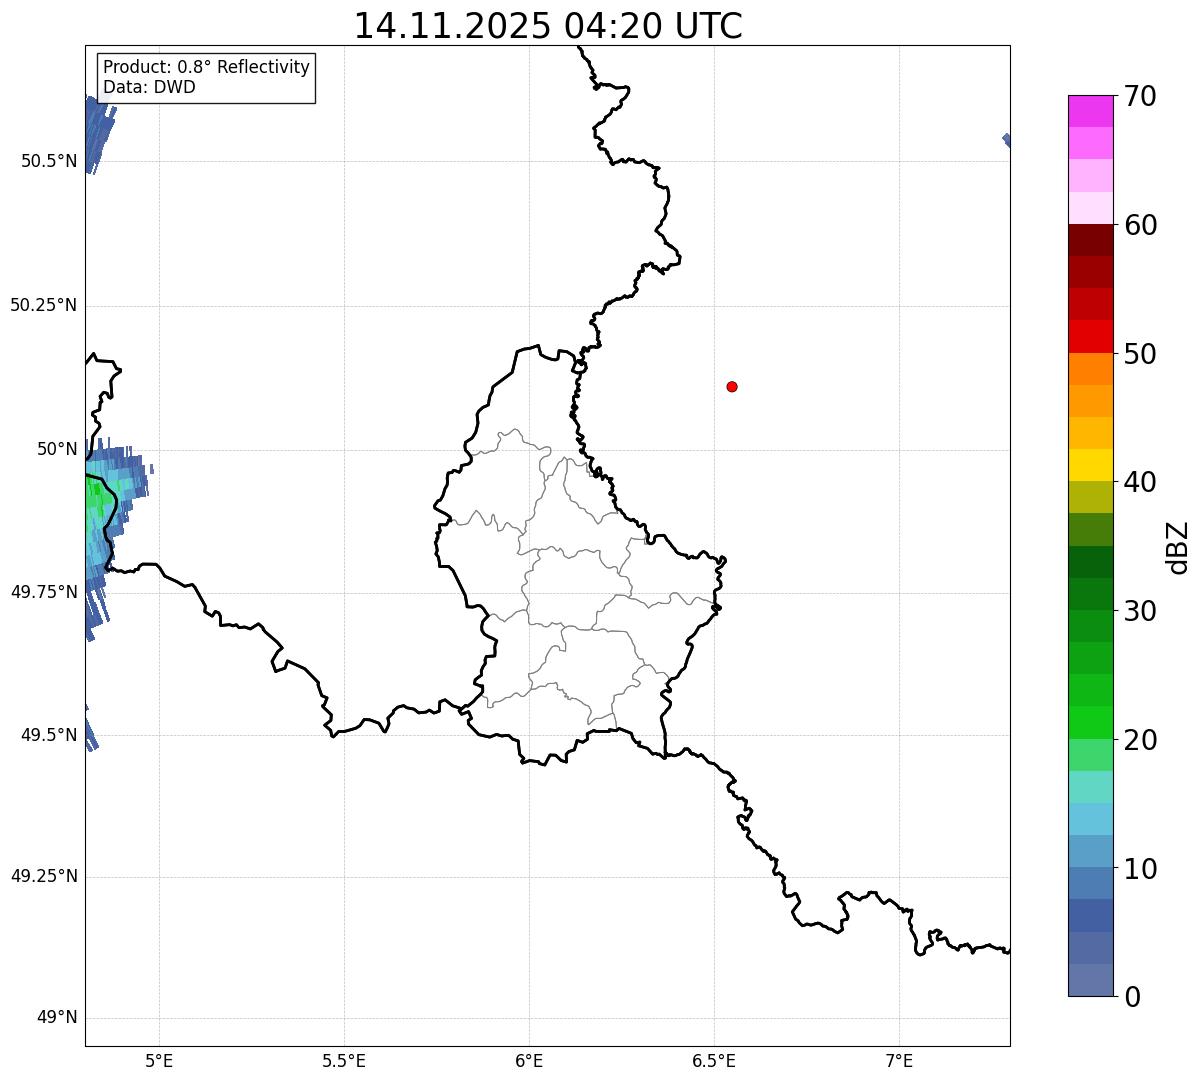The height and width of the screenshot is (1081, 1202).
Task: Click the colorbar 40 tick label
Action: click(x=1140, y=482)
